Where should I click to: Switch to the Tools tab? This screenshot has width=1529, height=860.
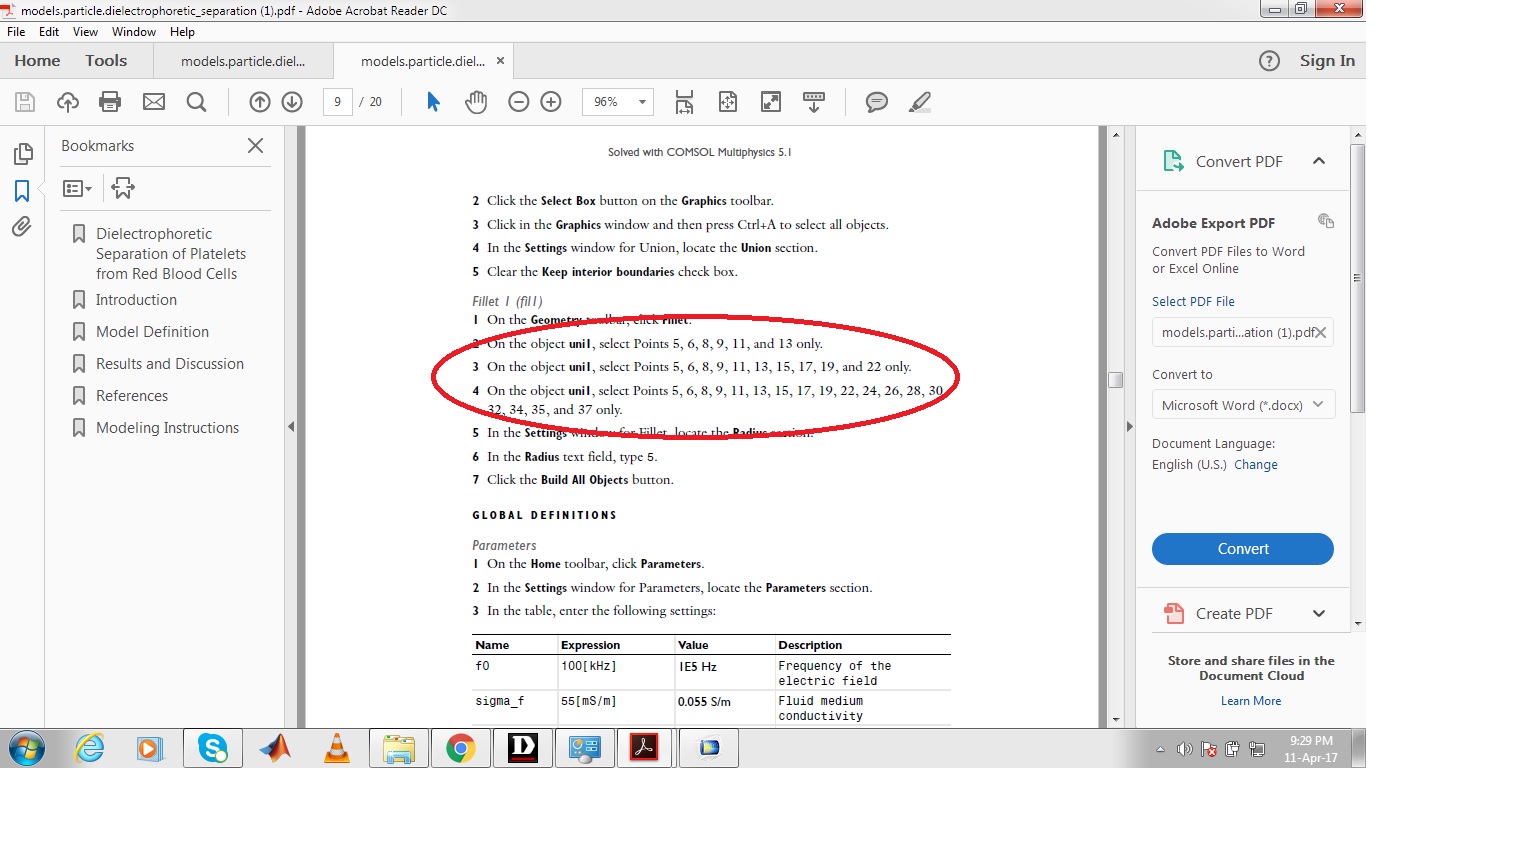106,61
